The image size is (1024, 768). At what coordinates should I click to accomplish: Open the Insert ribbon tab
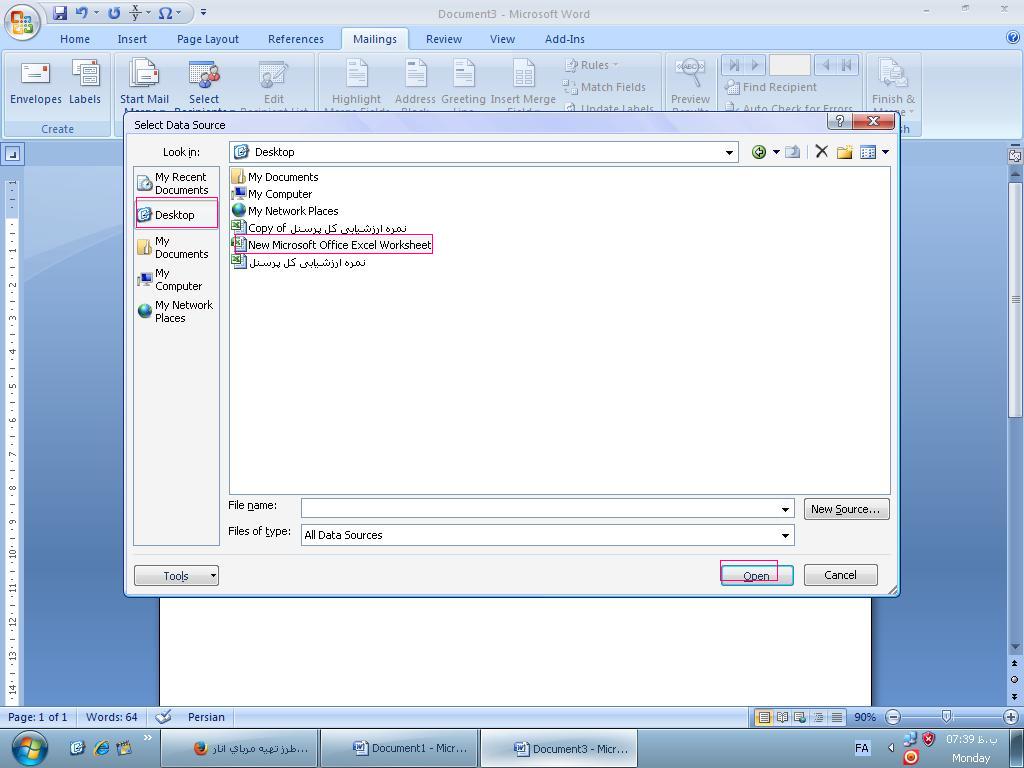pyautogui.click(x=132, y=39)
